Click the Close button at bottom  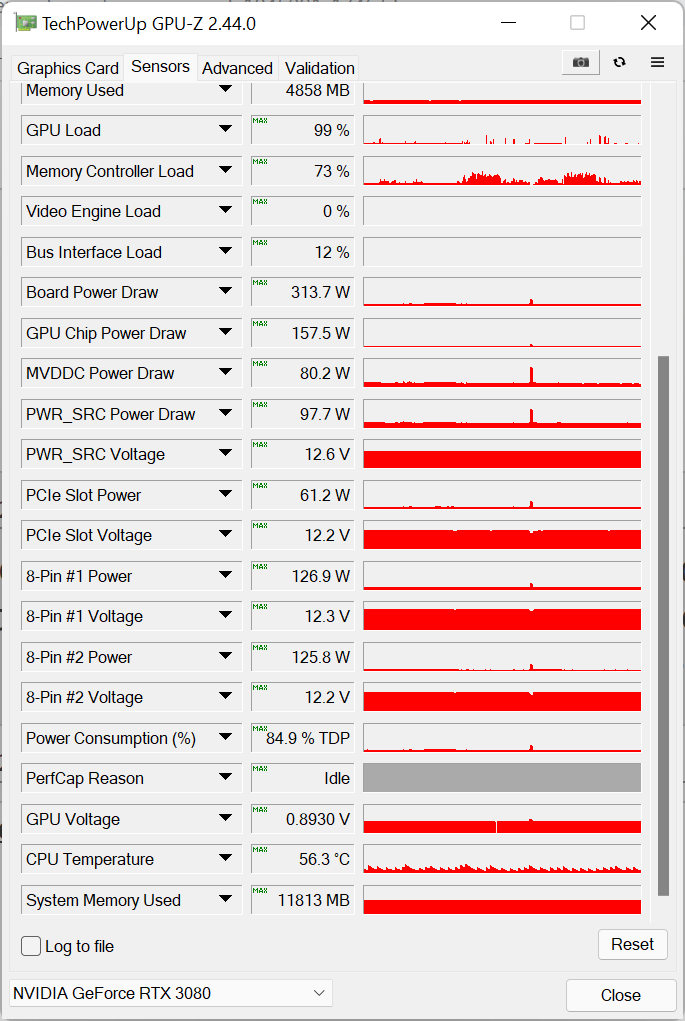(620, 995)
